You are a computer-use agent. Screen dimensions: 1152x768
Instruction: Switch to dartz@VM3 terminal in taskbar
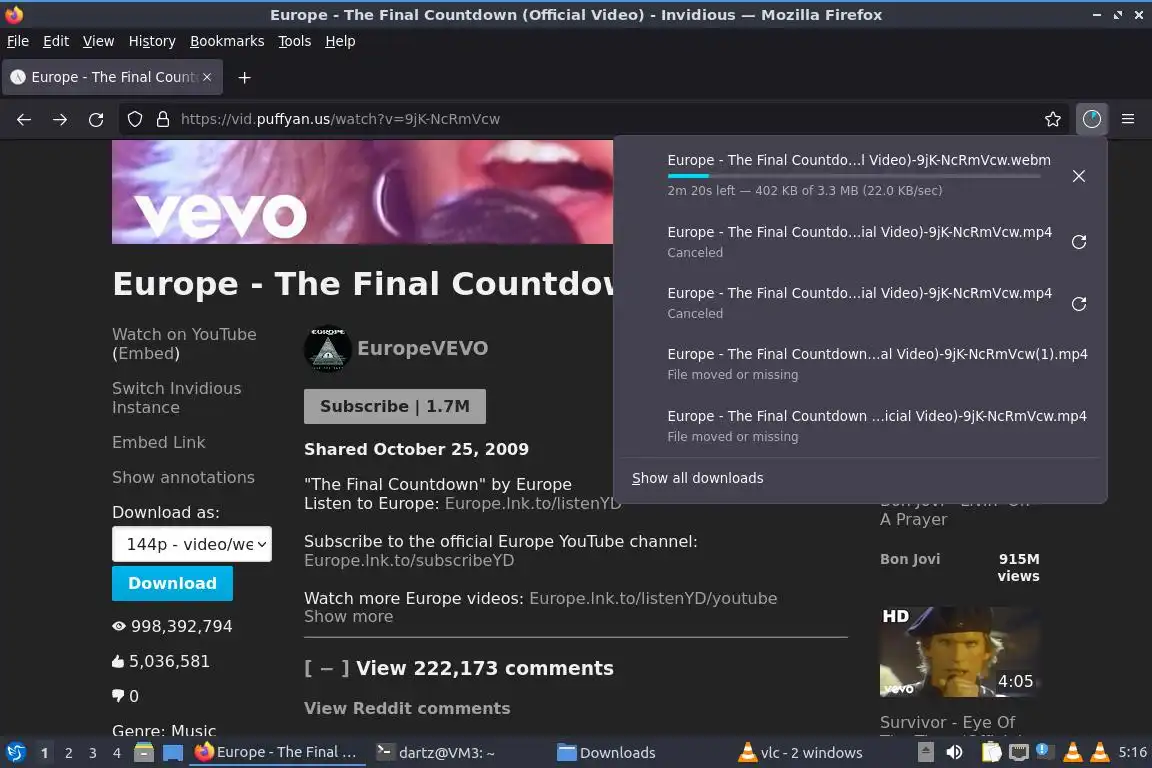[x=435, y=753]
